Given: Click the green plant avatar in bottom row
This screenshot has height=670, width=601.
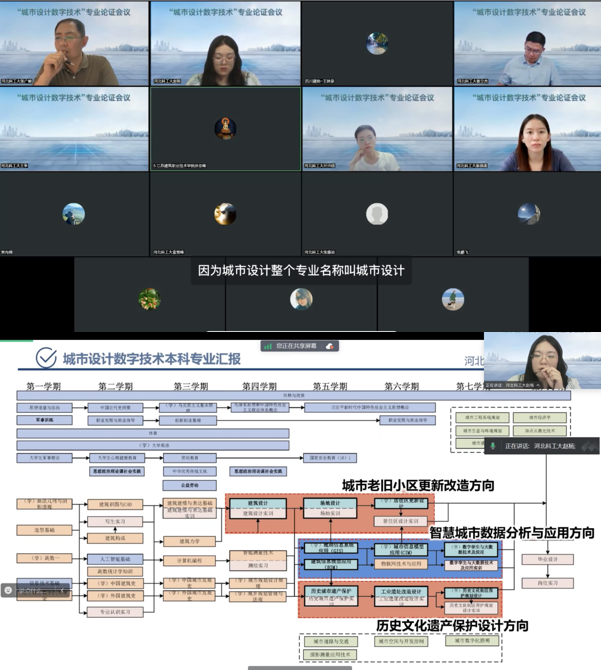Looking at the screenshot, I should [x=149, y=298].
